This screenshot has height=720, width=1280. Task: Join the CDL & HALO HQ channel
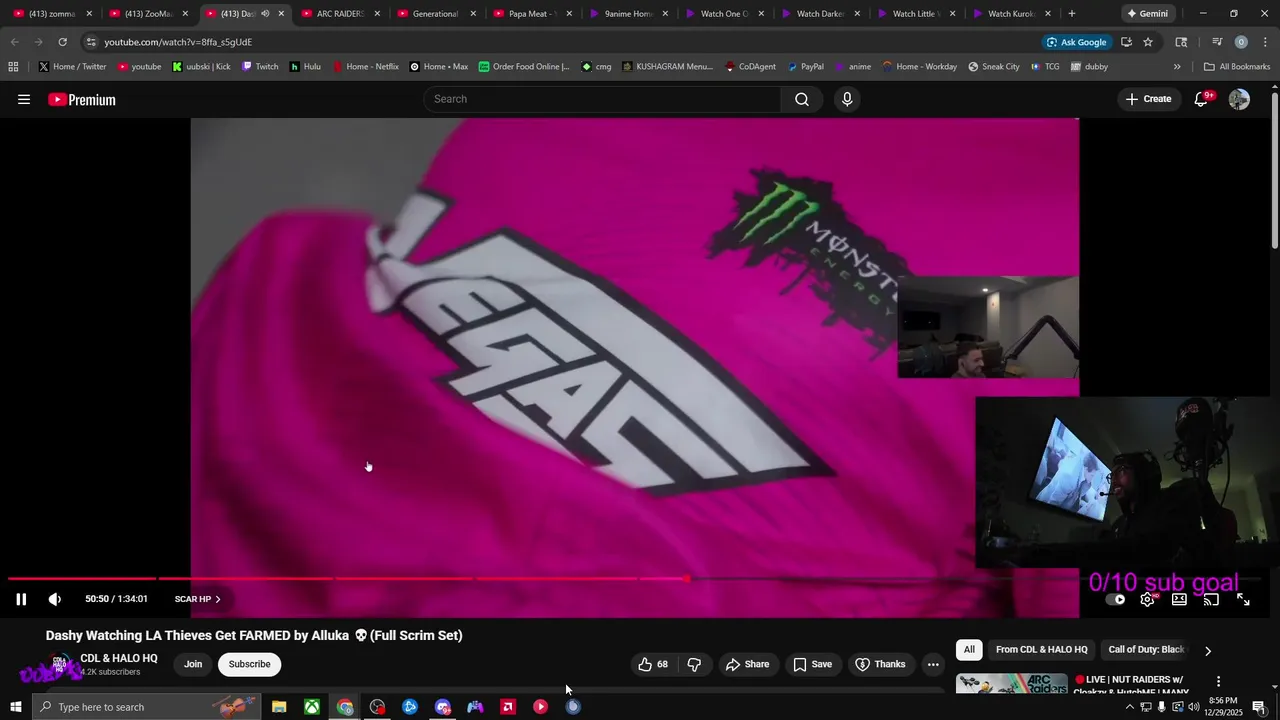(x=193, y=664)
